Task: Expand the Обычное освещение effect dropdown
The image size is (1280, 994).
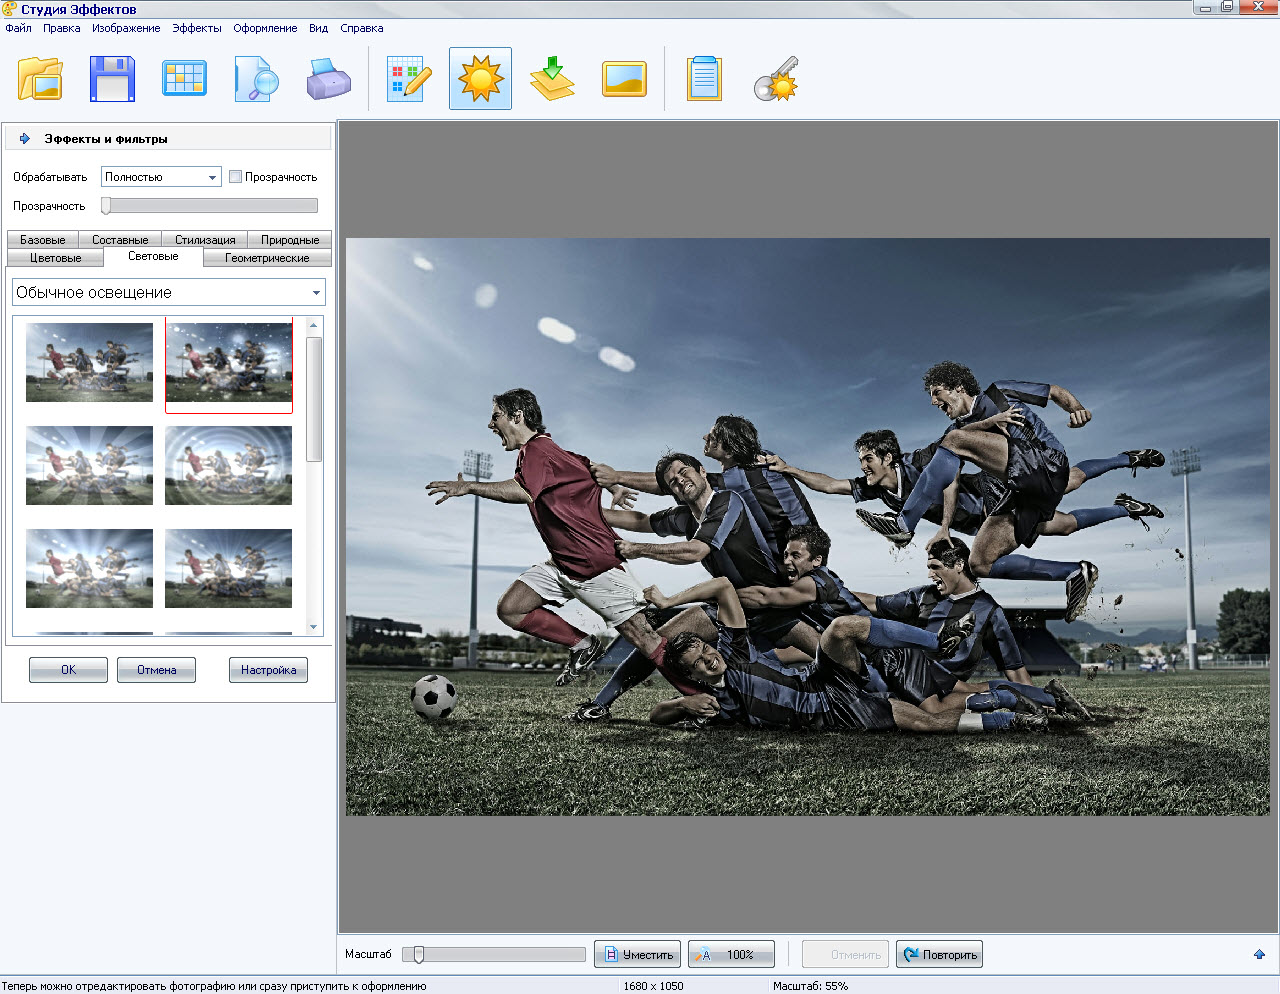Action: point(169,292)
